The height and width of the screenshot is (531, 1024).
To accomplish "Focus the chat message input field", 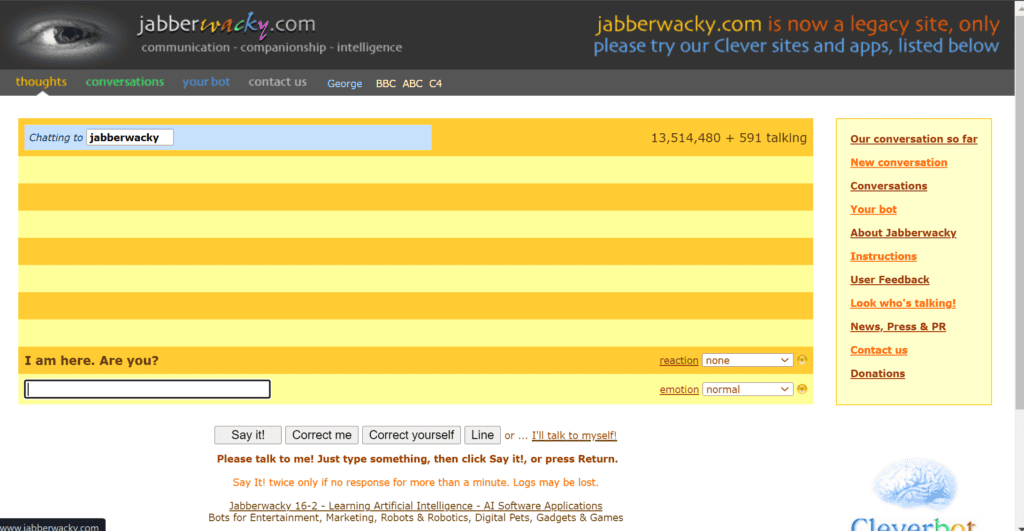I will pos(147,389).
